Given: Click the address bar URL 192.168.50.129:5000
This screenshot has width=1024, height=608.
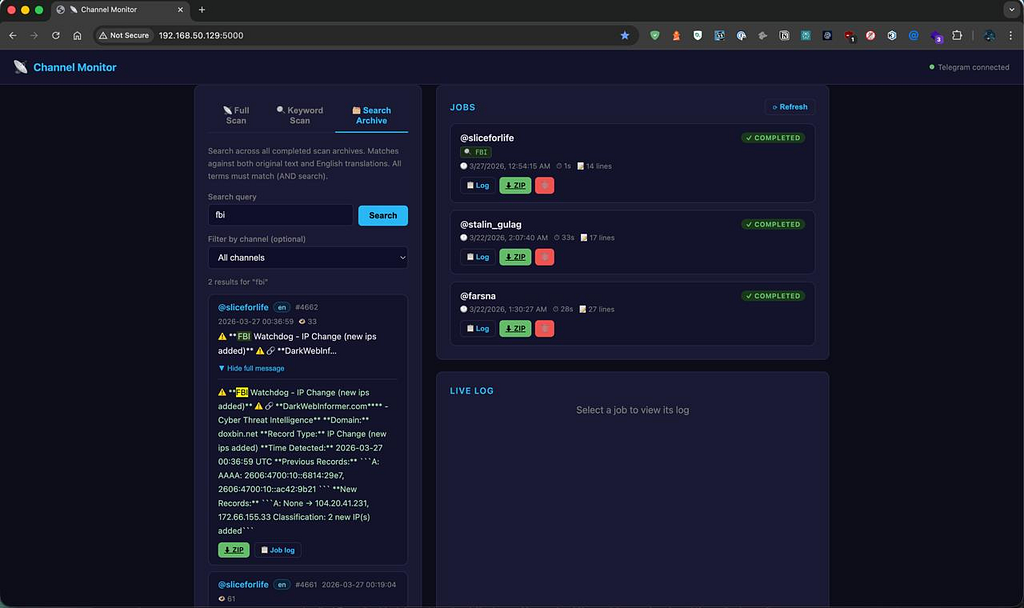Looking at the screenshot, I should [x=201, y=35].
